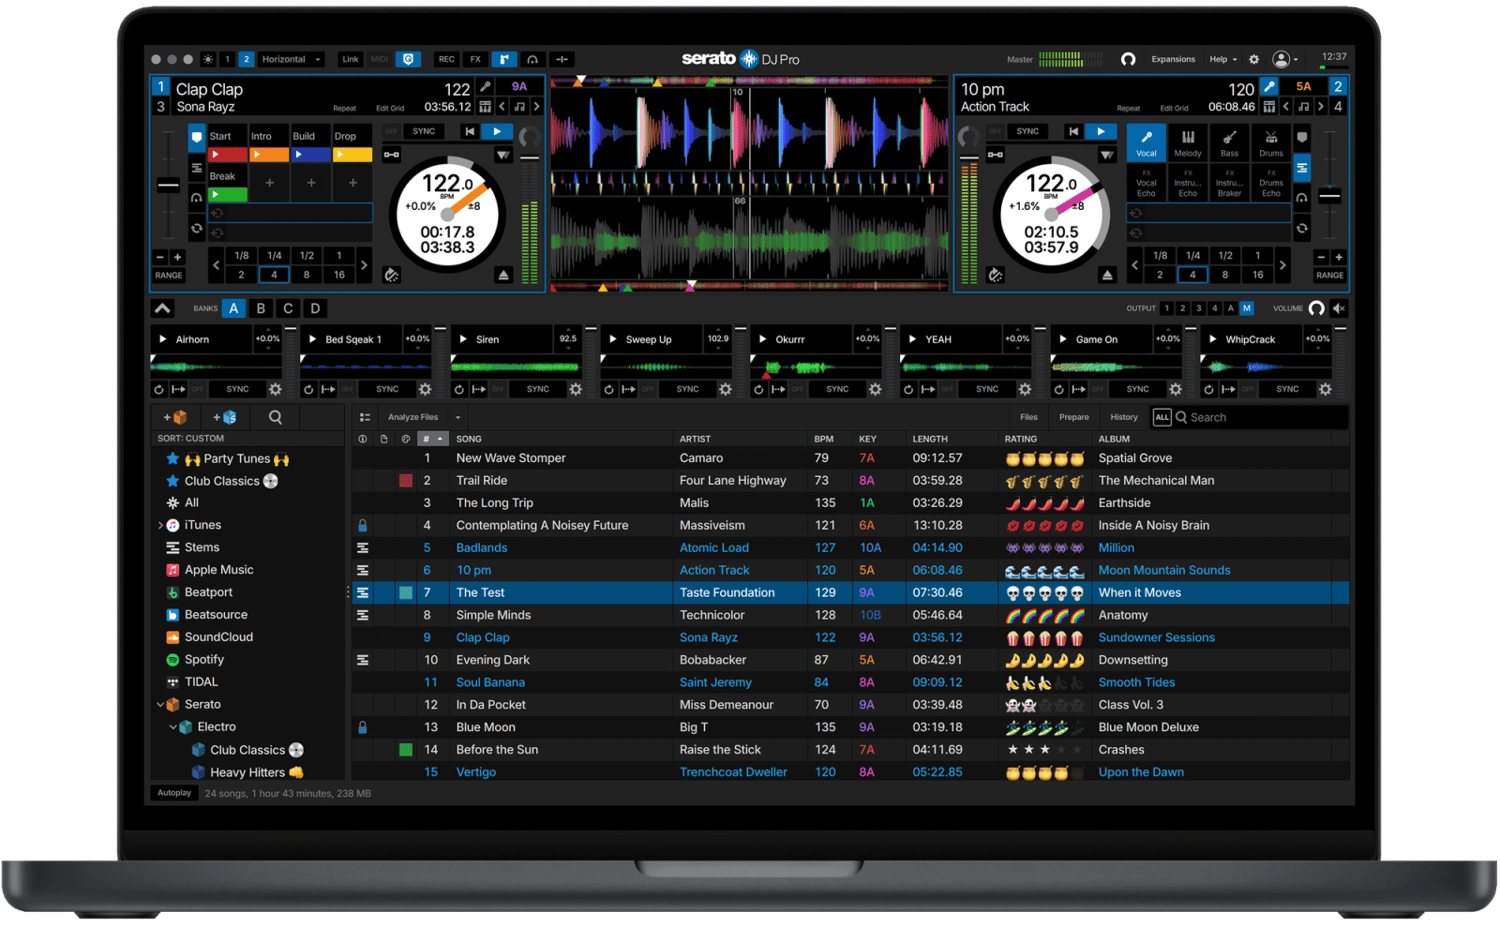Toggle the FX panel
The image size is (1500, 927).
point(475,60)
